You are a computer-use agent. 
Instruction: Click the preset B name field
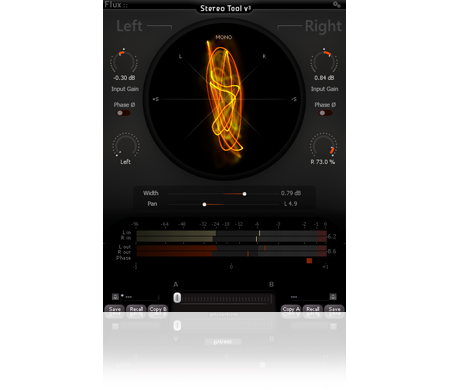(309, 297)
